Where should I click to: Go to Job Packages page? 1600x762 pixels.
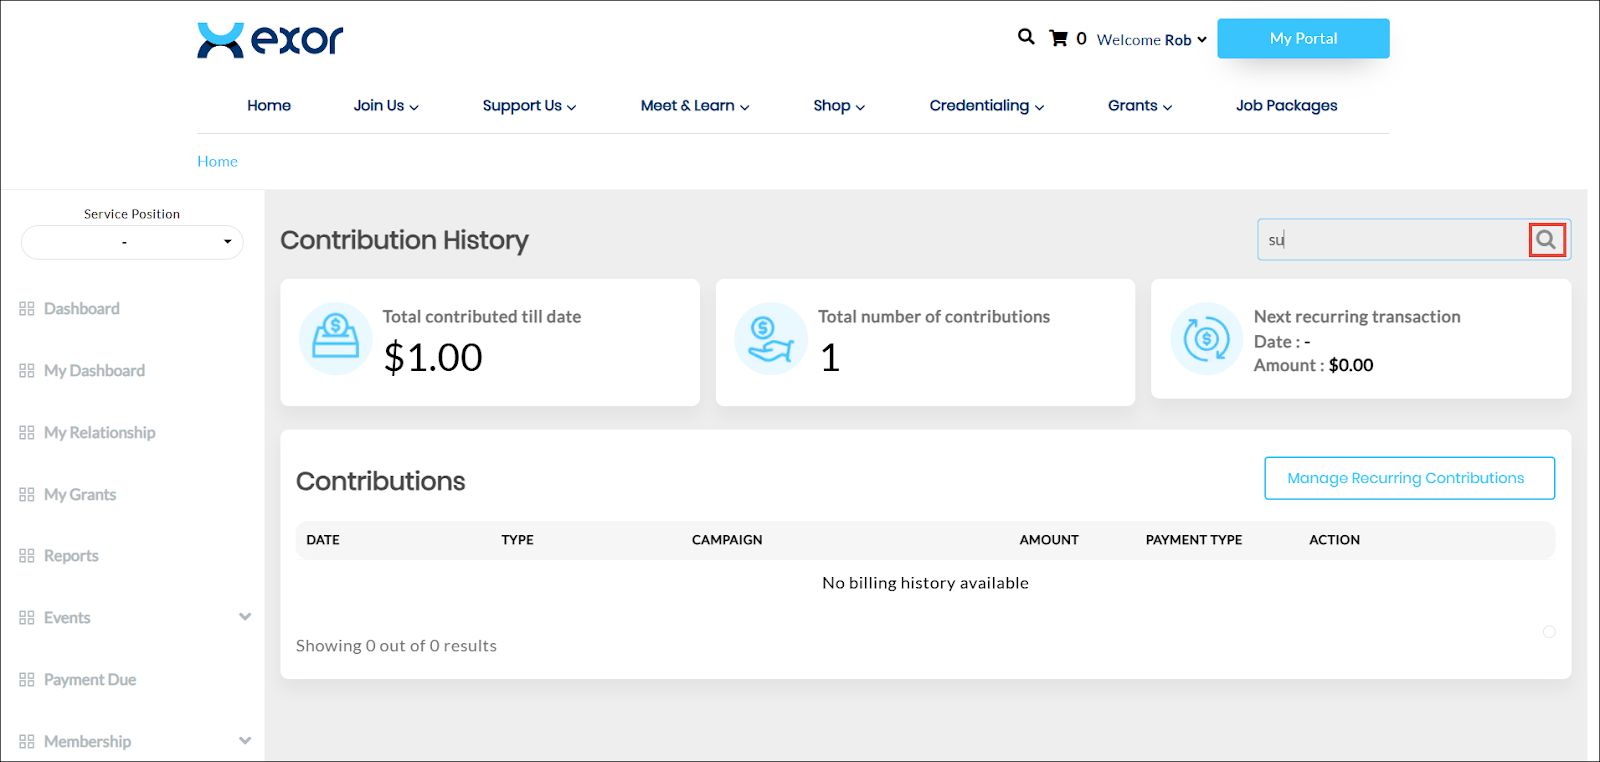pyautogui.click(x=1286, y=105)
